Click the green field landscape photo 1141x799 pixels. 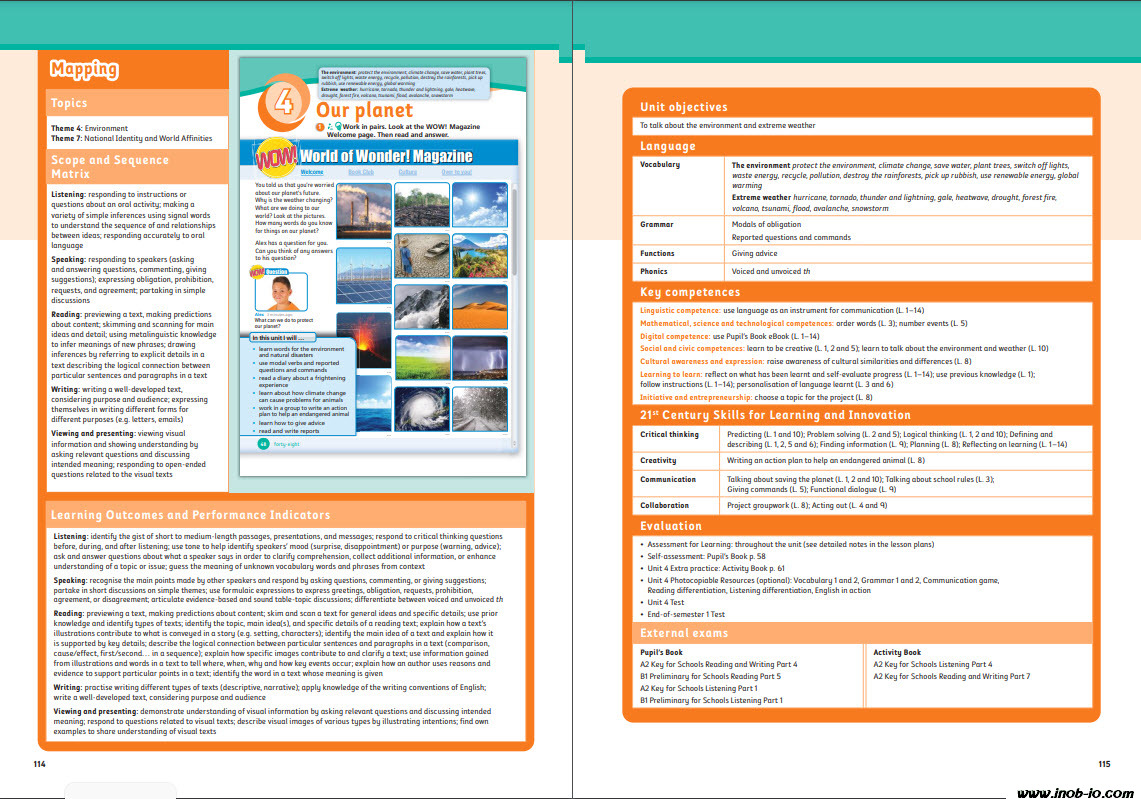[422, 358]
